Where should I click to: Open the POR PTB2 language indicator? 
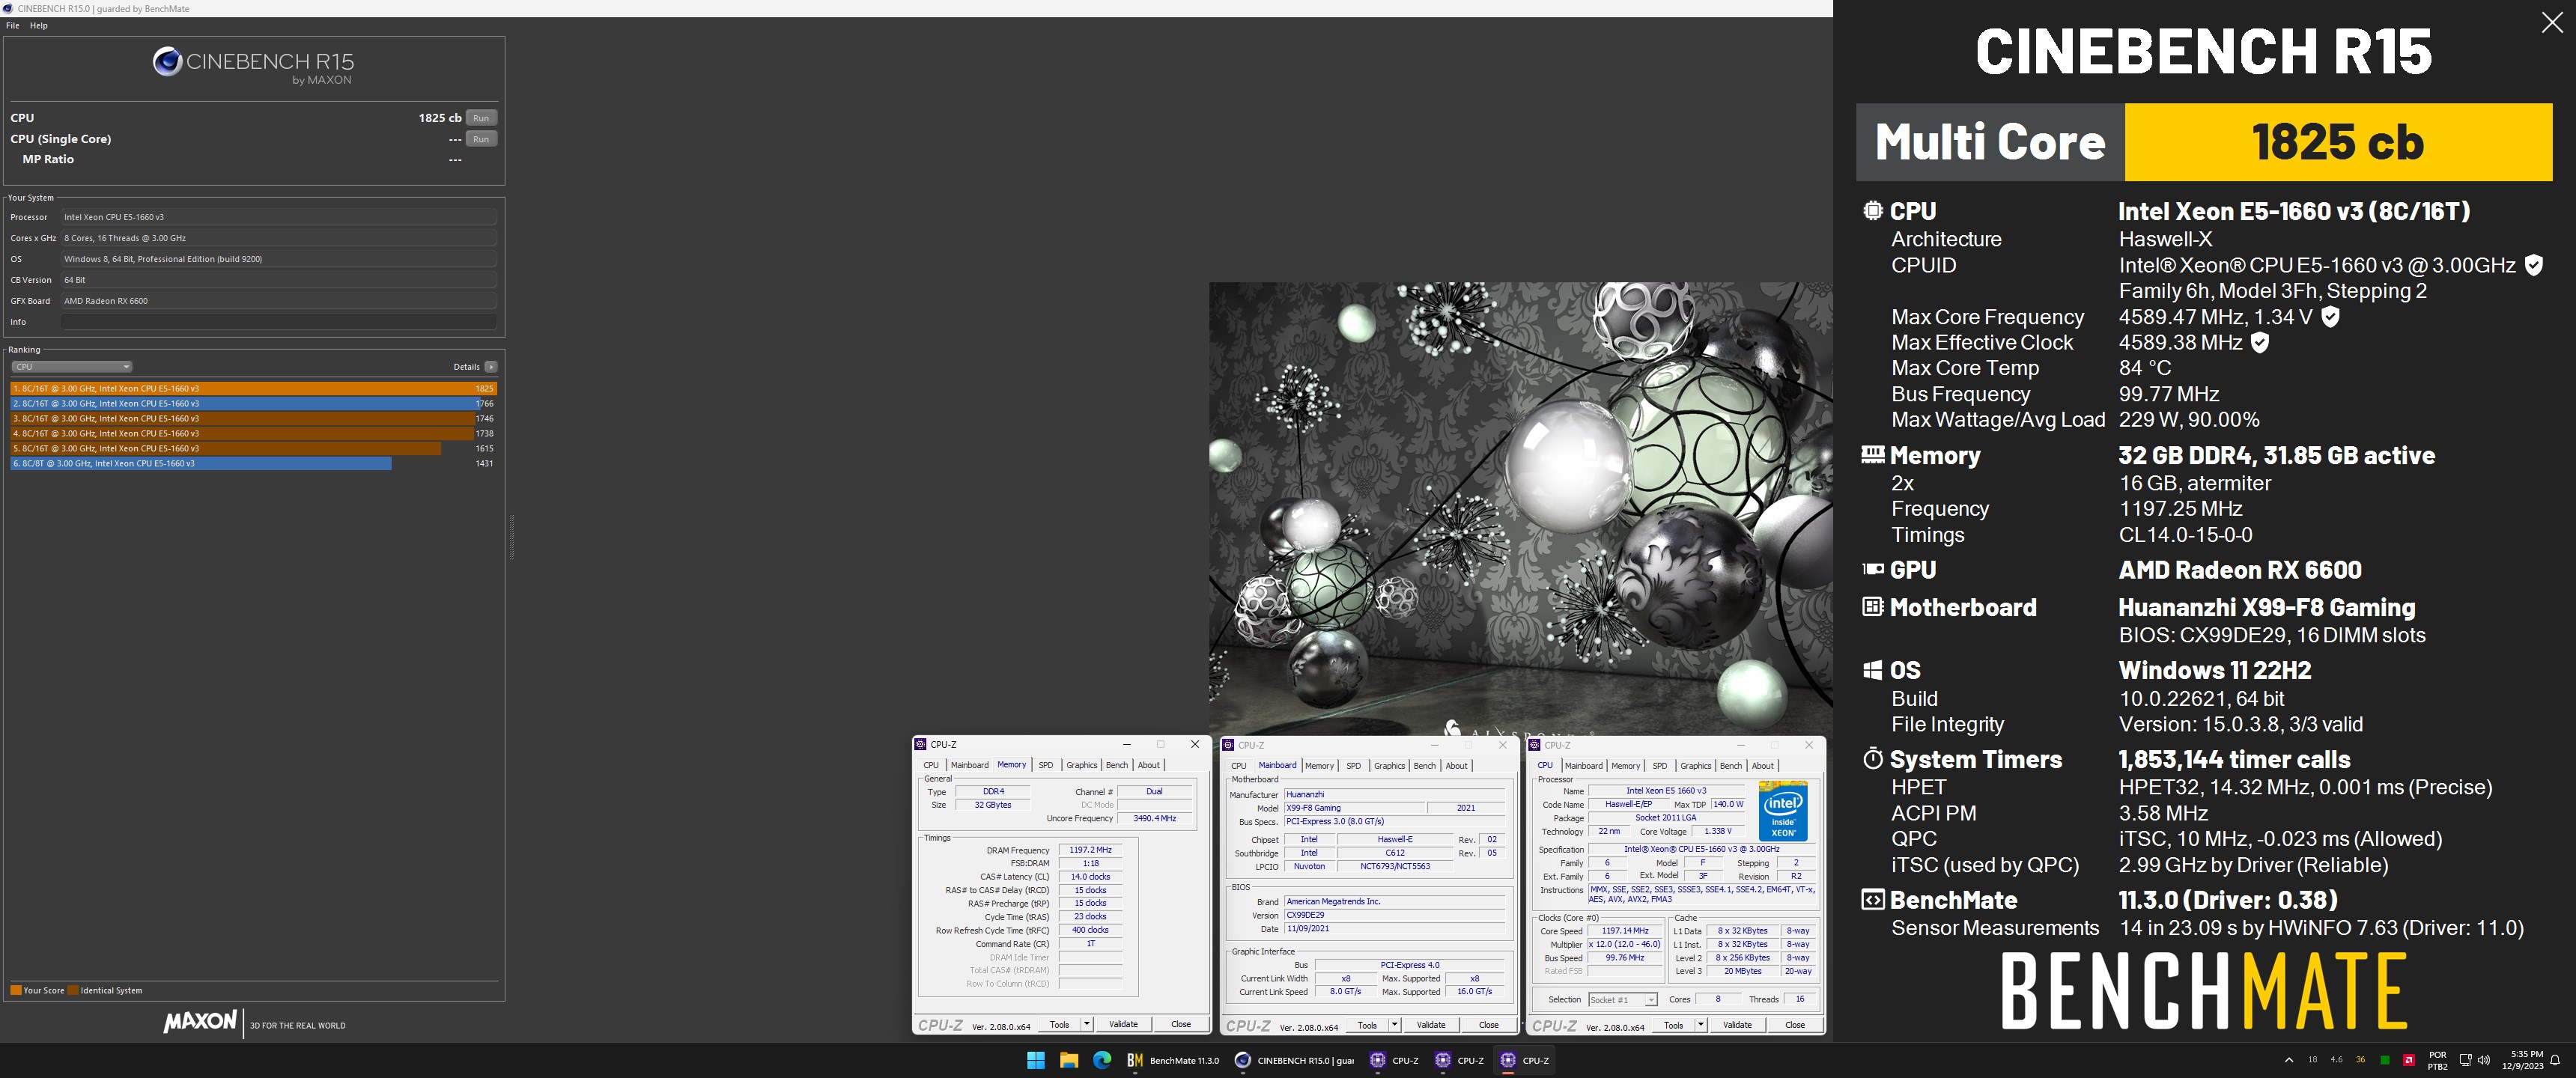click(x=2438, y=1060)
